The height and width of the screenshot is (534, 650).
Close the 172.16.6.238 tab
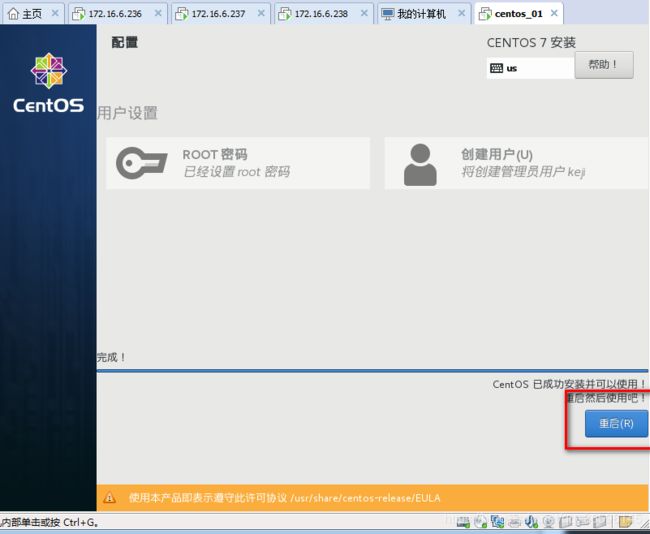click(364, 13)
